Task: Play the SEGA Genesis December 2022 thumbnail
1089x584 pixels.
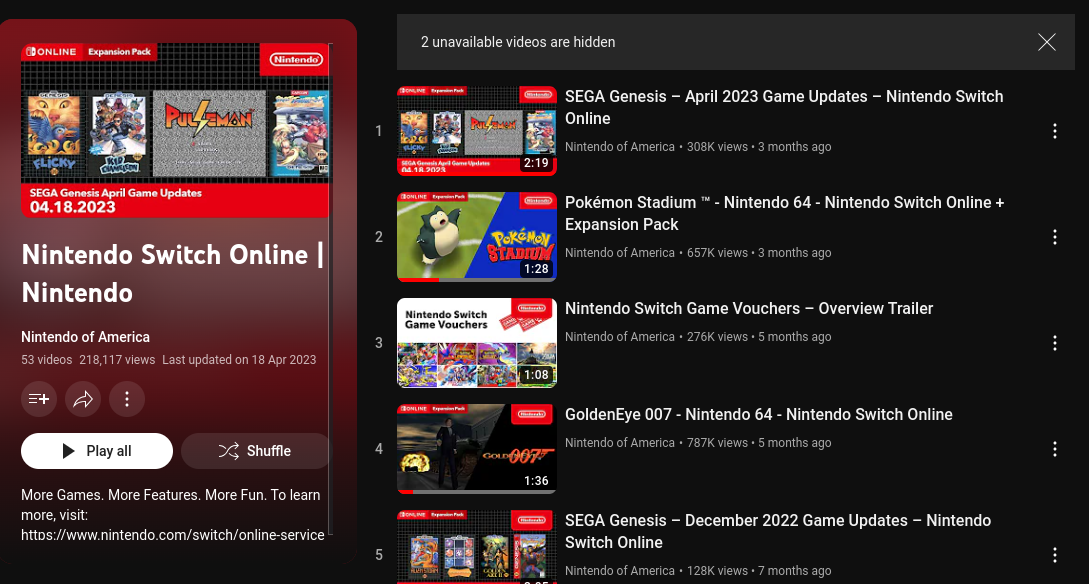Action: [476, 547]
